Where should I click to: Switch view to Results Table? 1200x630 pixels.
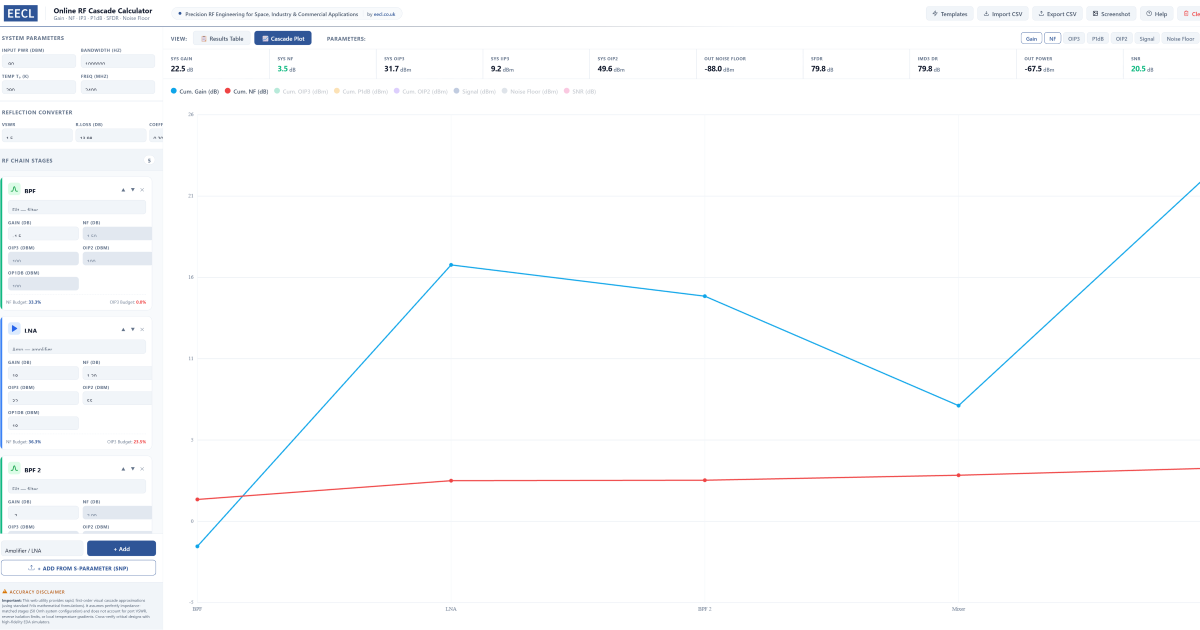222,38
